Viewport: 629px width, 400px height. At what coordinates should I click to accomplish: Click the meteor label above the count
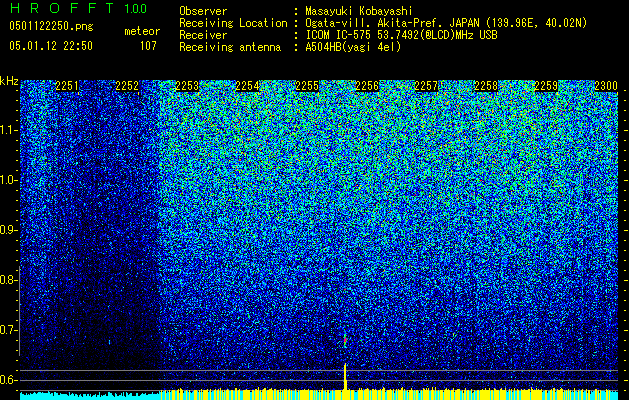142,31
